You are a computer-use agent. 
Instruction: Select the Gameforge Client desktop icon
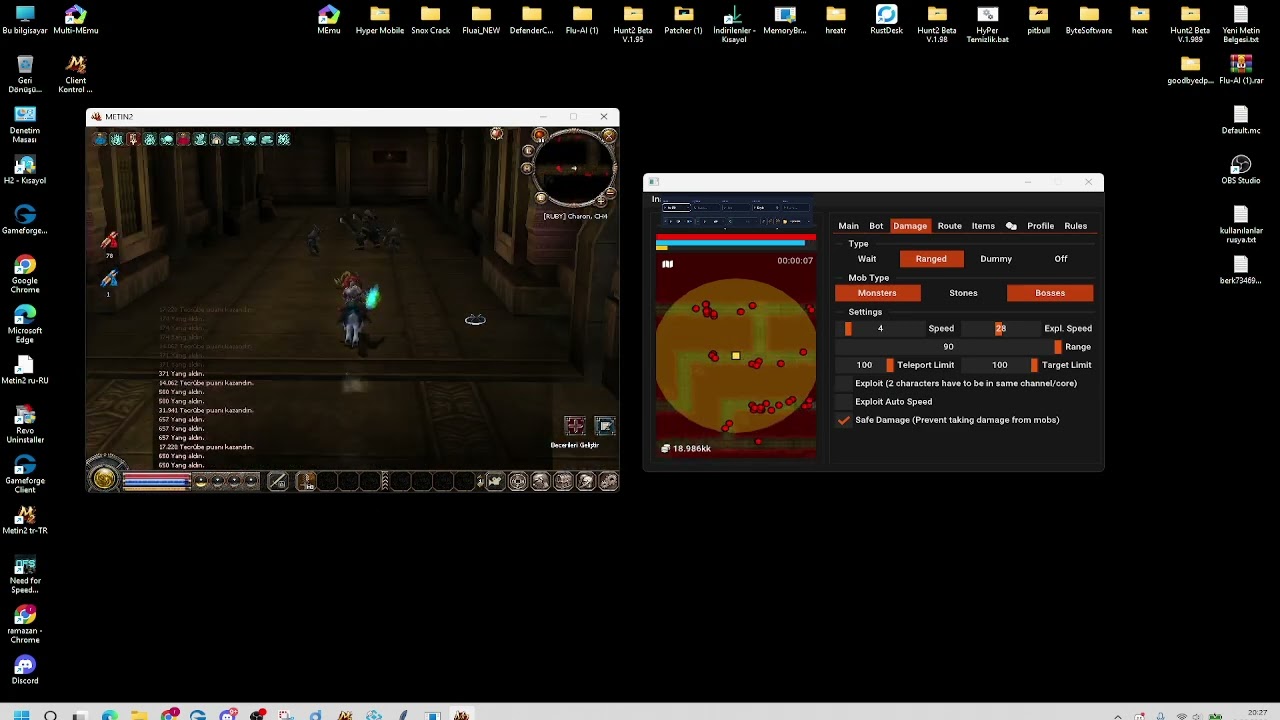point(25,475)
